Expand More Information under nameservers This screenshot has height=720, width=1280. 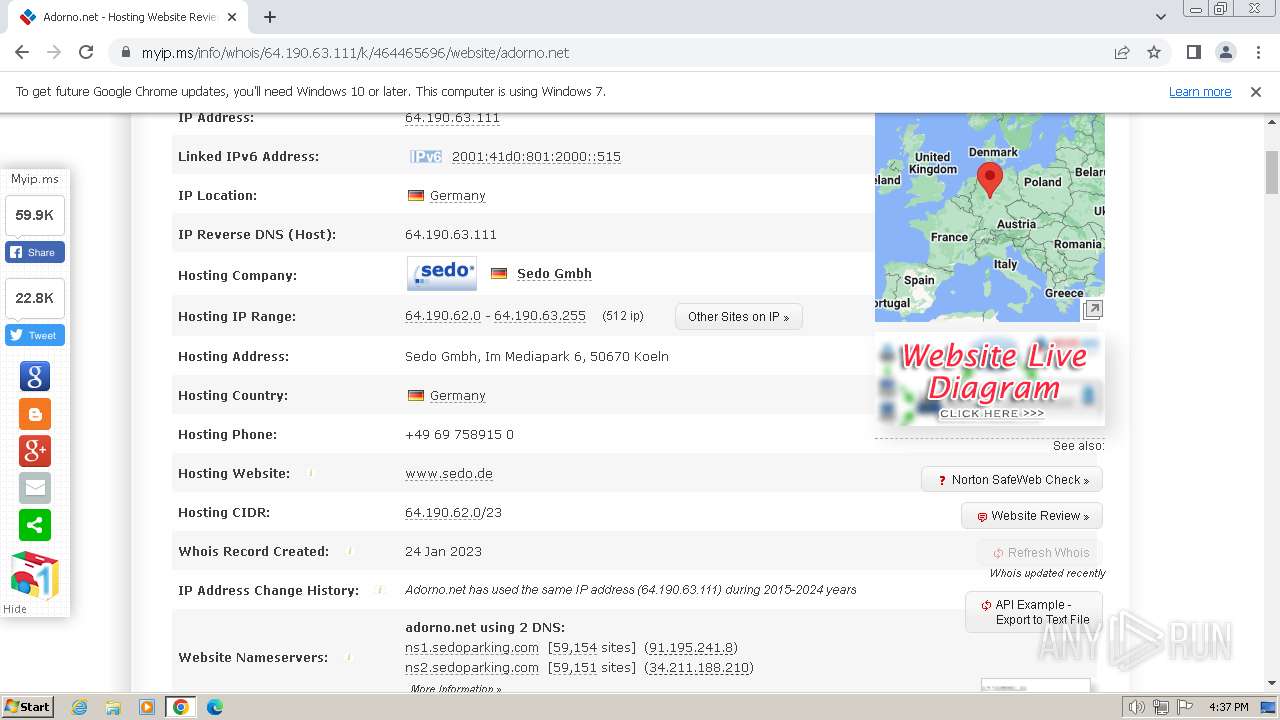[x=456, y=689]
